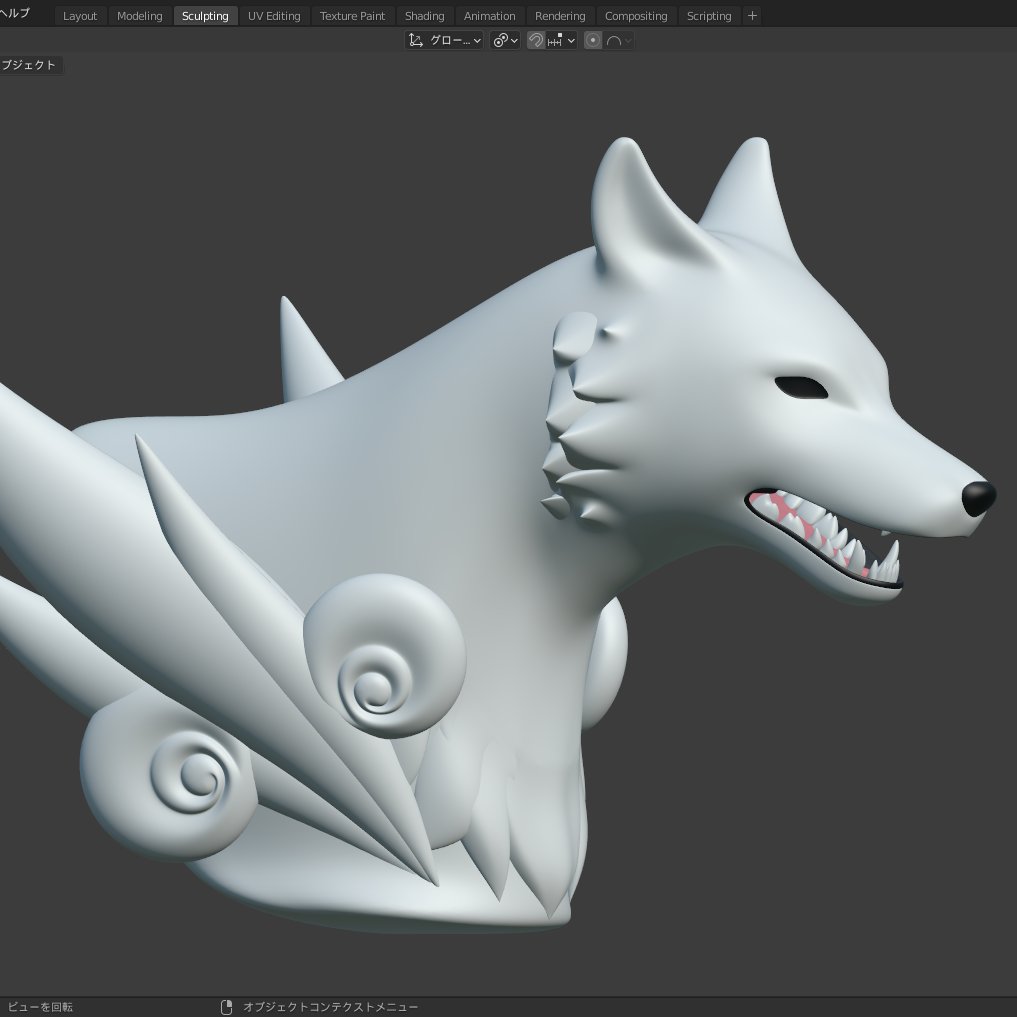Screen dimensions: 1017x1017
Task: Switch to the Animation workspace tab
Action: tap(489, 16)
